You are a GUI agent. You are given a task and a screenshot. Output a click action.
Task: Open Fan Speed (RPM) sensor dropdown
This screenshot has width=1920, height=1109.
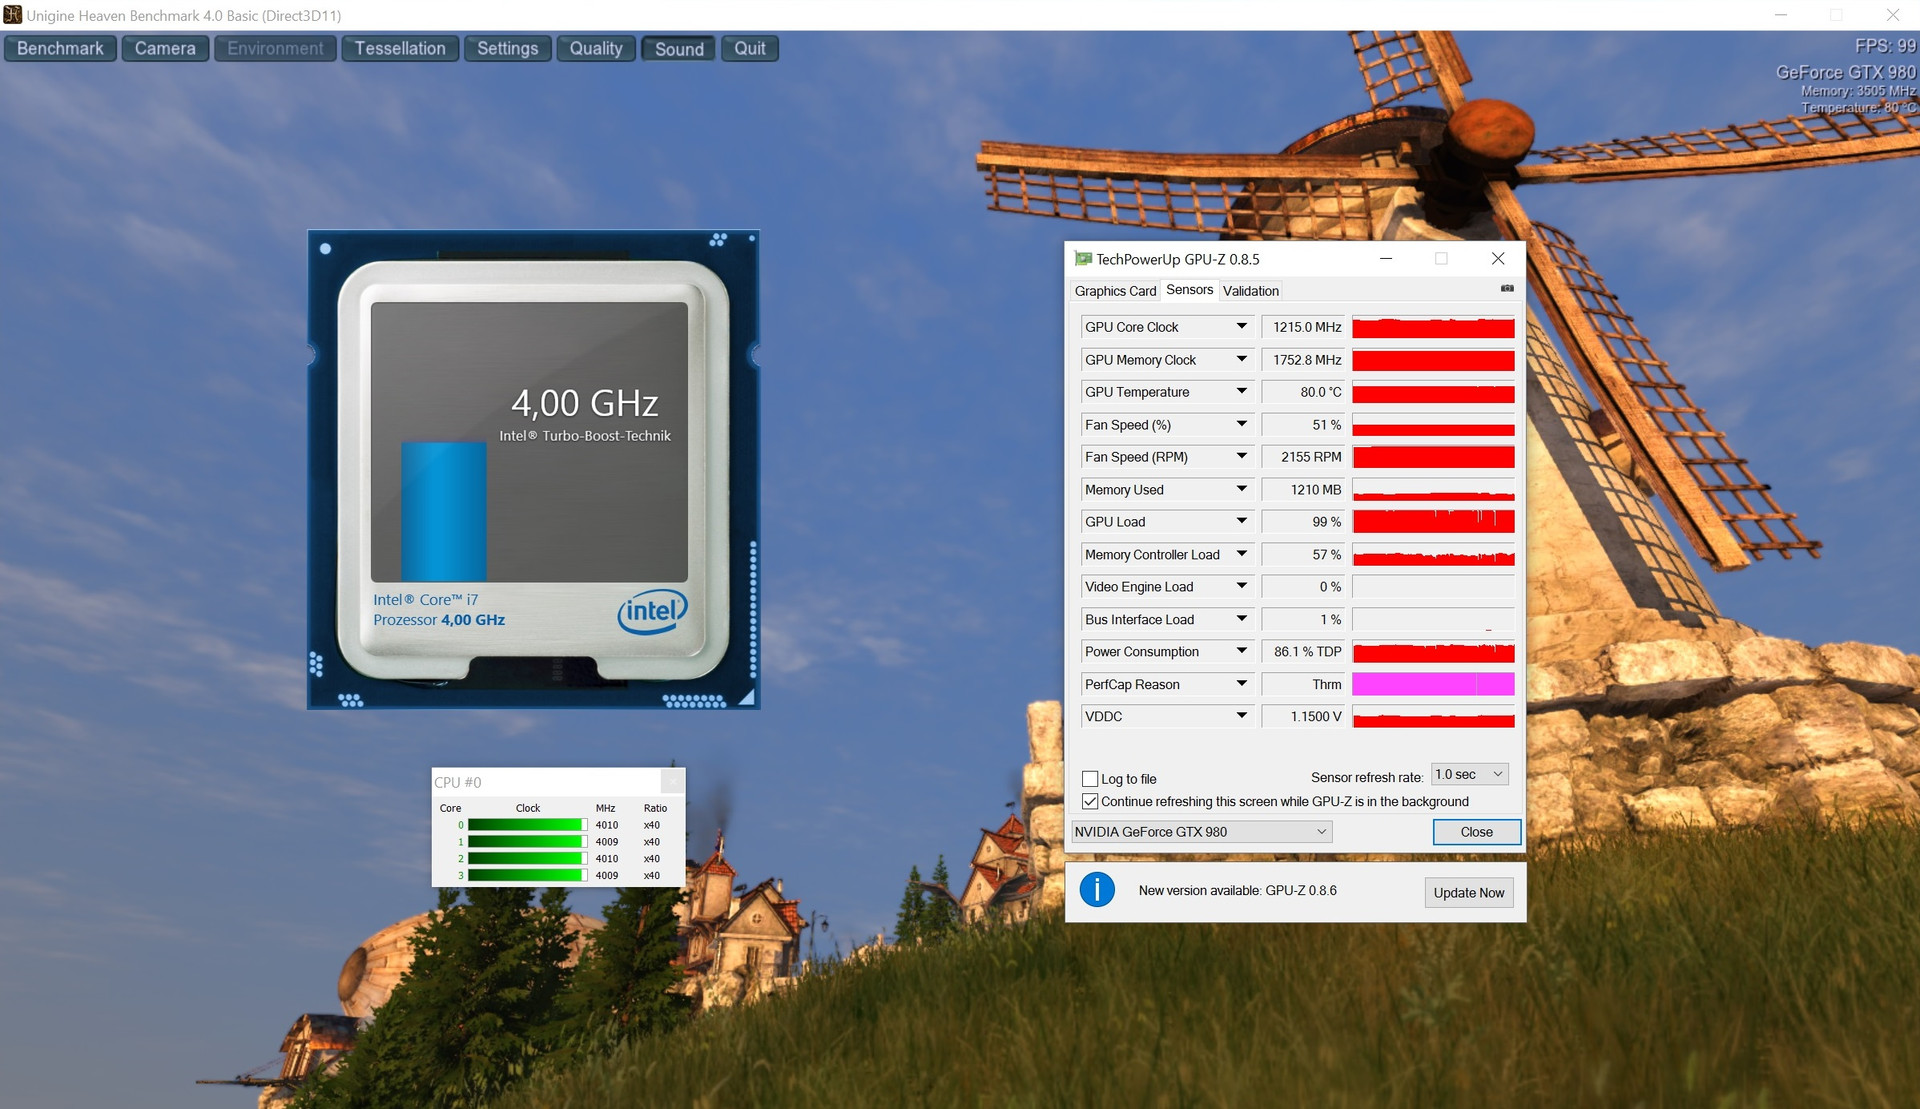pyautogui.click(x=1241, y=457)
